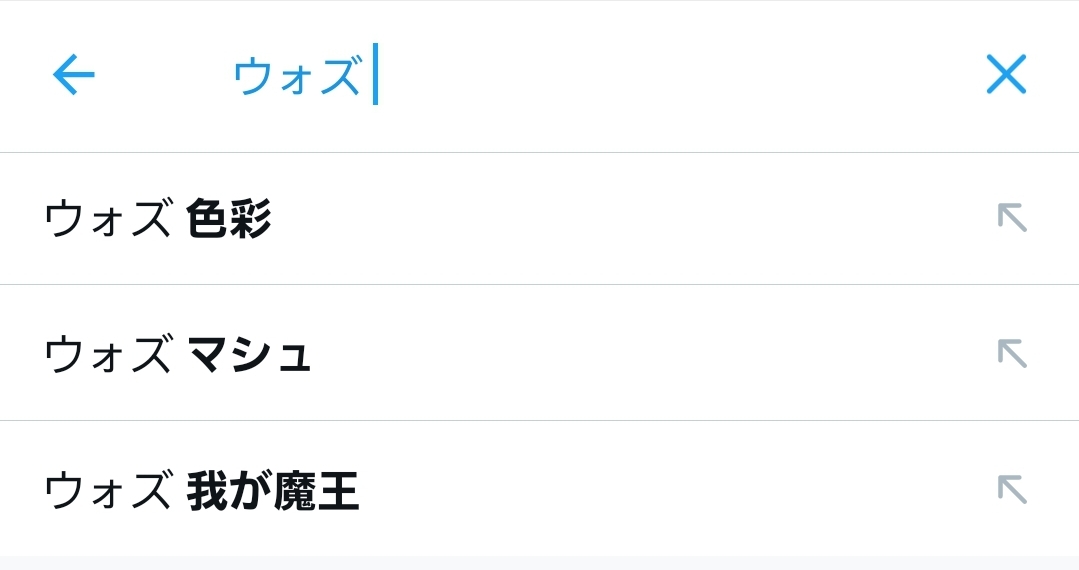The width and height of the screenshot is (1079, 570).
Task: Tap the ウォズ prefix in the 我が魔王 row
Action: click(x=108, y=491)
